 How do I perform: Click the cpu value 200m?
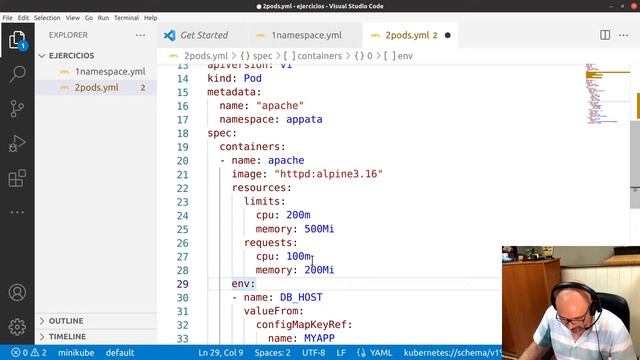click(298, 215)
